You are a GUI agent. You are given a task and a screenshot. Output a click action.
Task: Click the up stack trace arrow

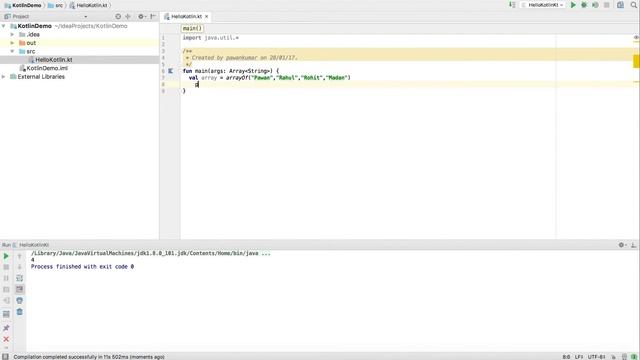(19, 256)
